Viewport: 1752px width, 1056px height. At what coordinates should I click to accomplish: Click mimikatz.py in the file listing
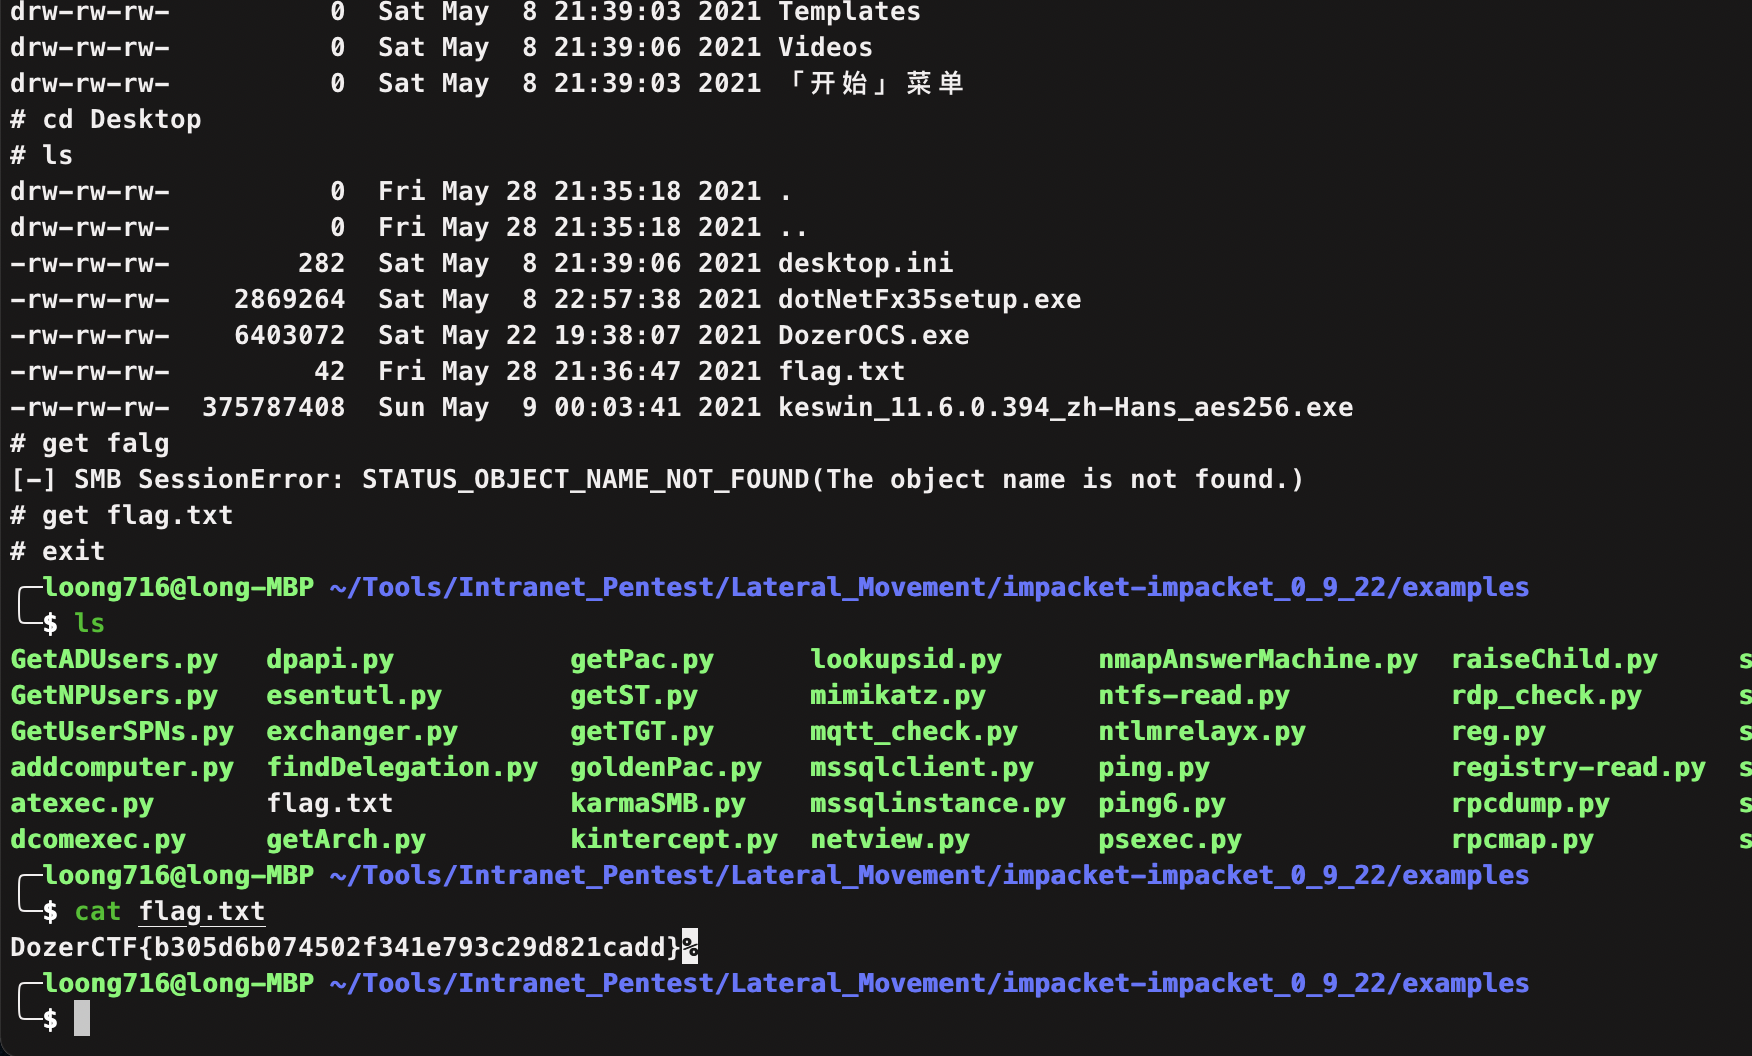click(897, 695)
